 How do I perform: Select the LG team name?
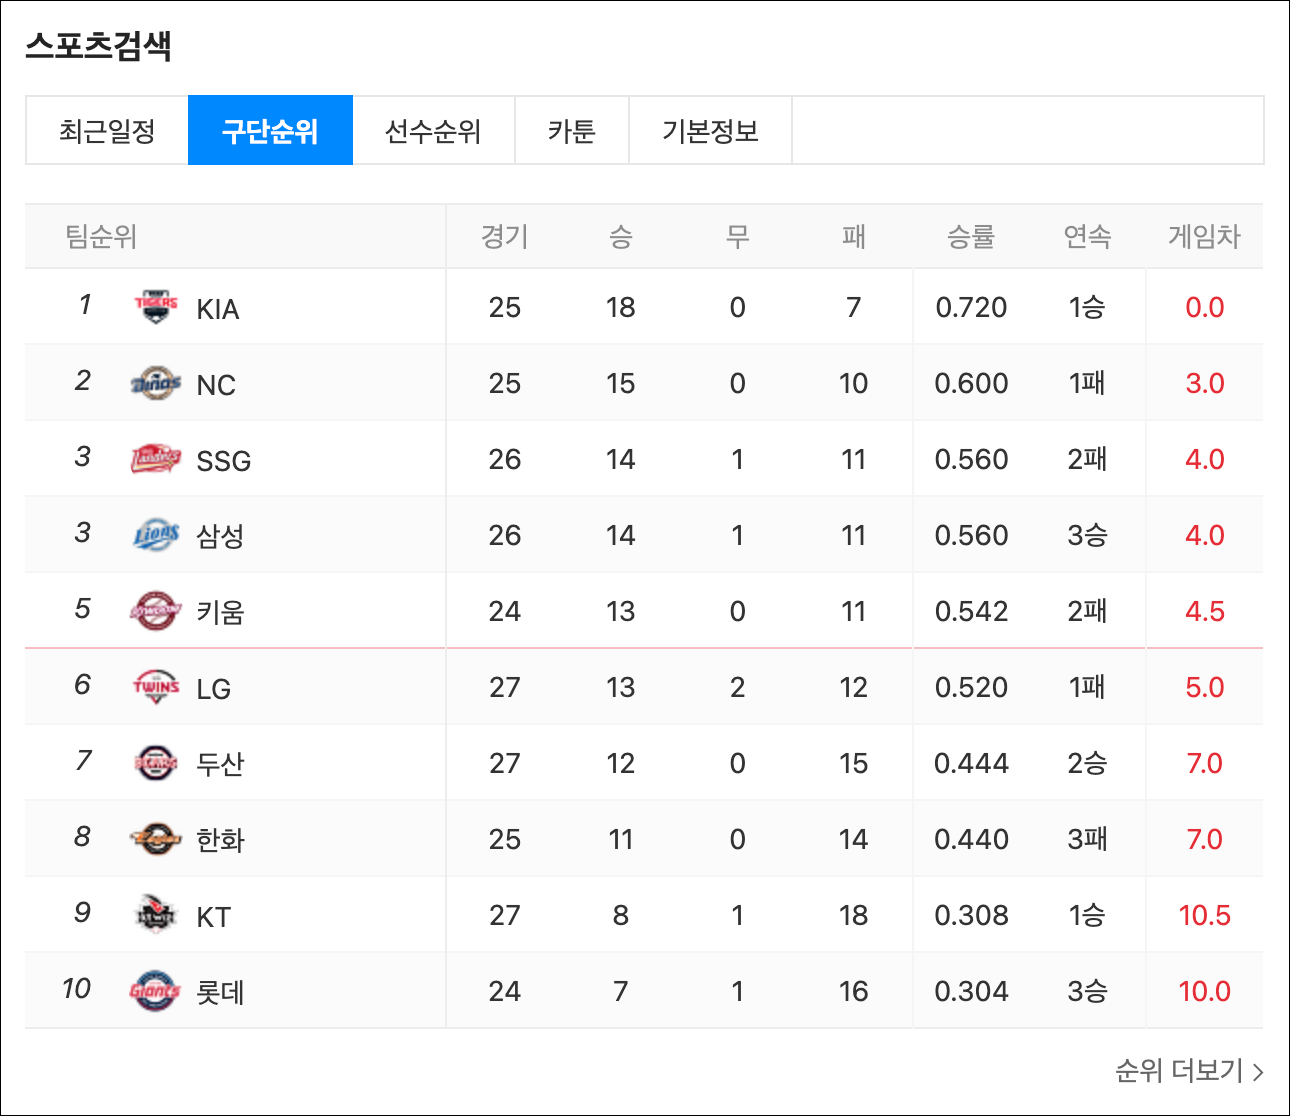coord(214,689)
